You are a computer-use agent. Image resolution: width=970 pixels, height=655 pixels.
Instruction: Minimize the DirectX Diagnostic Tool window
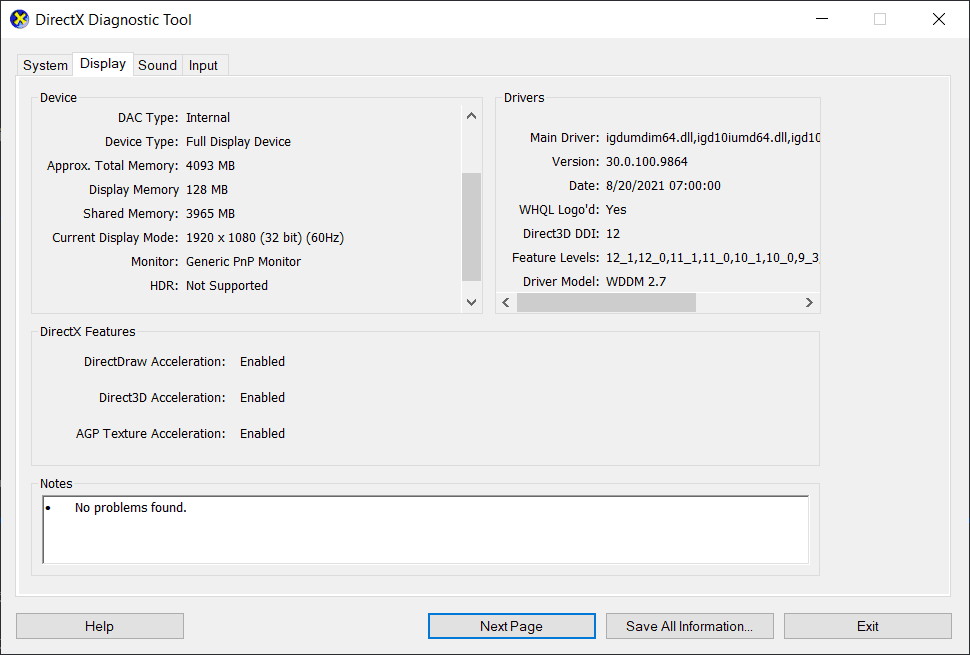click(x=822, y=19)
